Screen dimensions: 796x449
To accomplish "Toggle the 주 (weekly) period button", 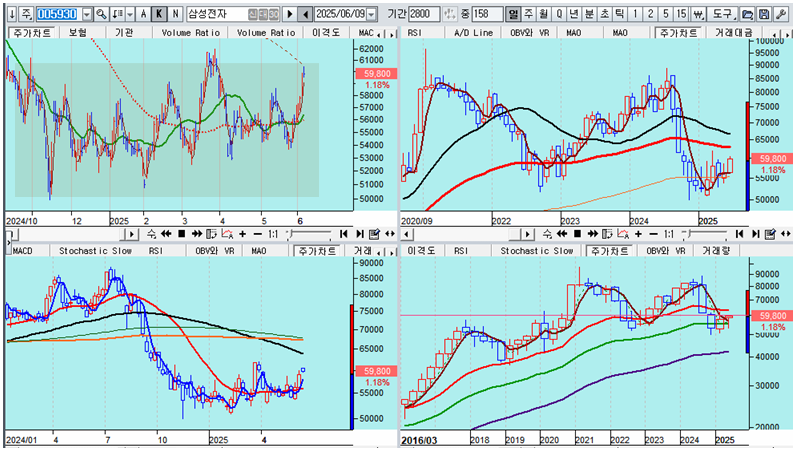I will tap(530, 14).
